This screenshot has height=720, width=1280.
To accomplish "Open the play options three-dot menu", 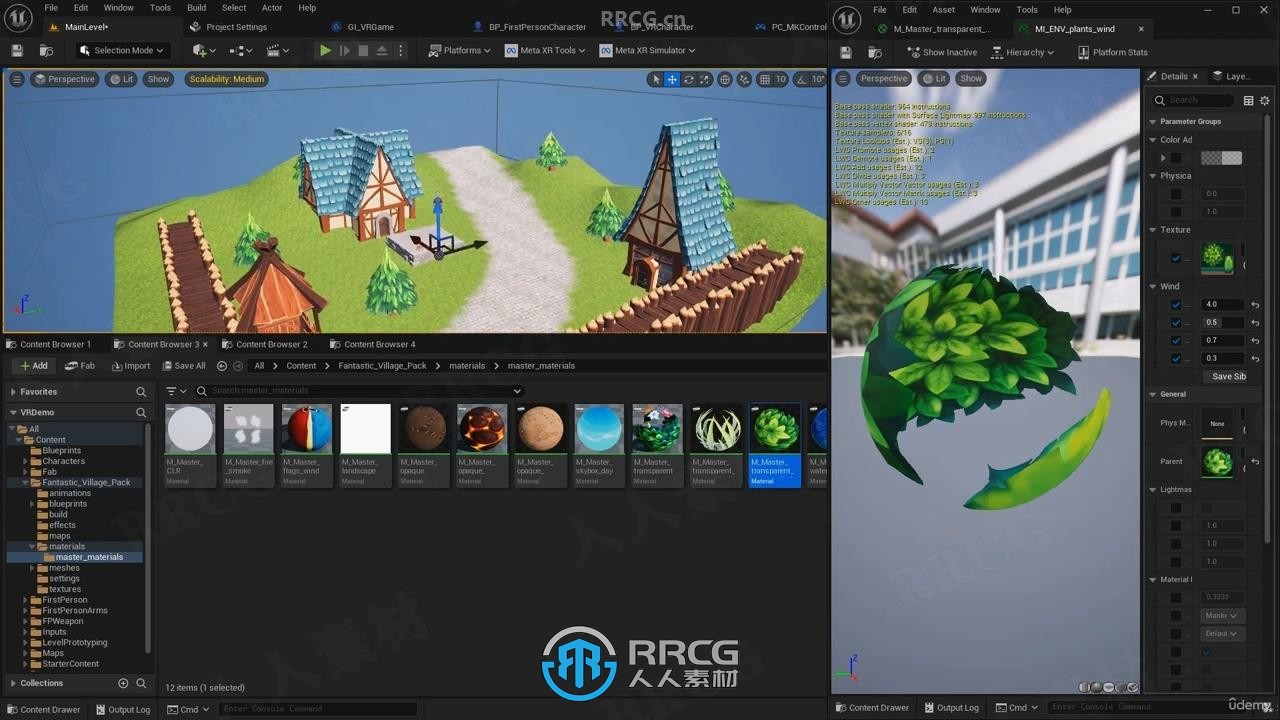I will click(401, 50).
